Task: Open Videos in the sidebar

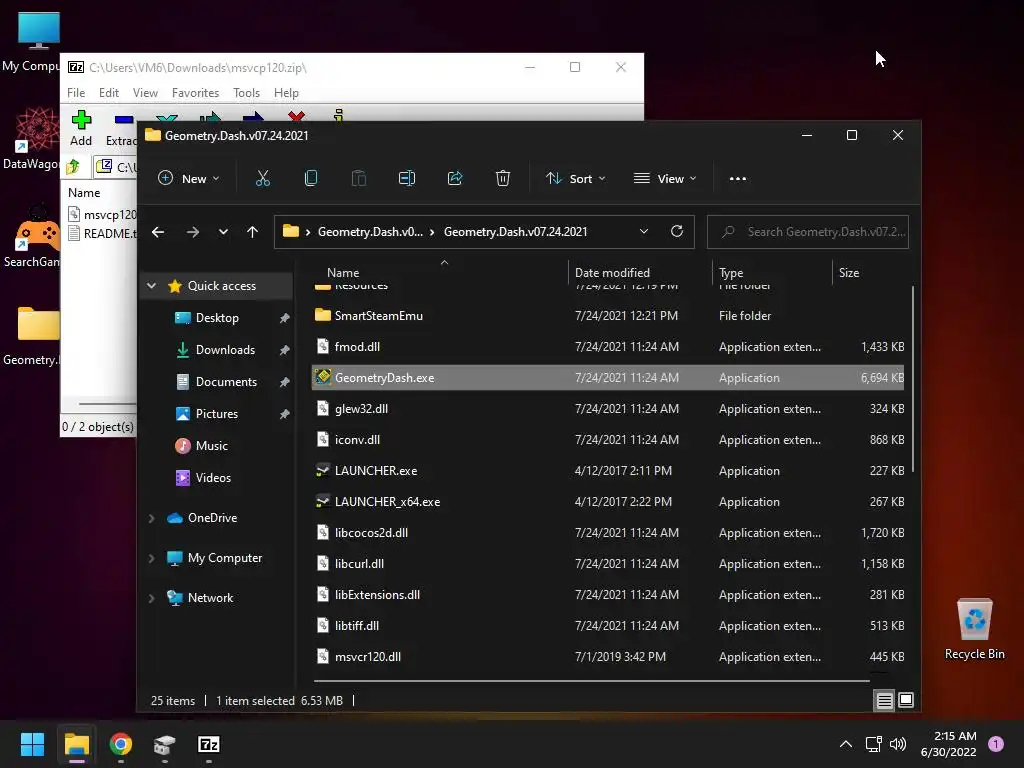Action: pyautogui.click(x=213, y=478)
